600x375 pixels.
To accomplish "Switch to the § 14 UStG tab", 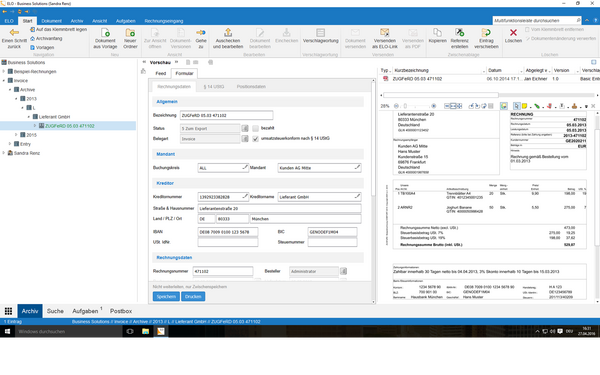I will (x=214, y=86).
